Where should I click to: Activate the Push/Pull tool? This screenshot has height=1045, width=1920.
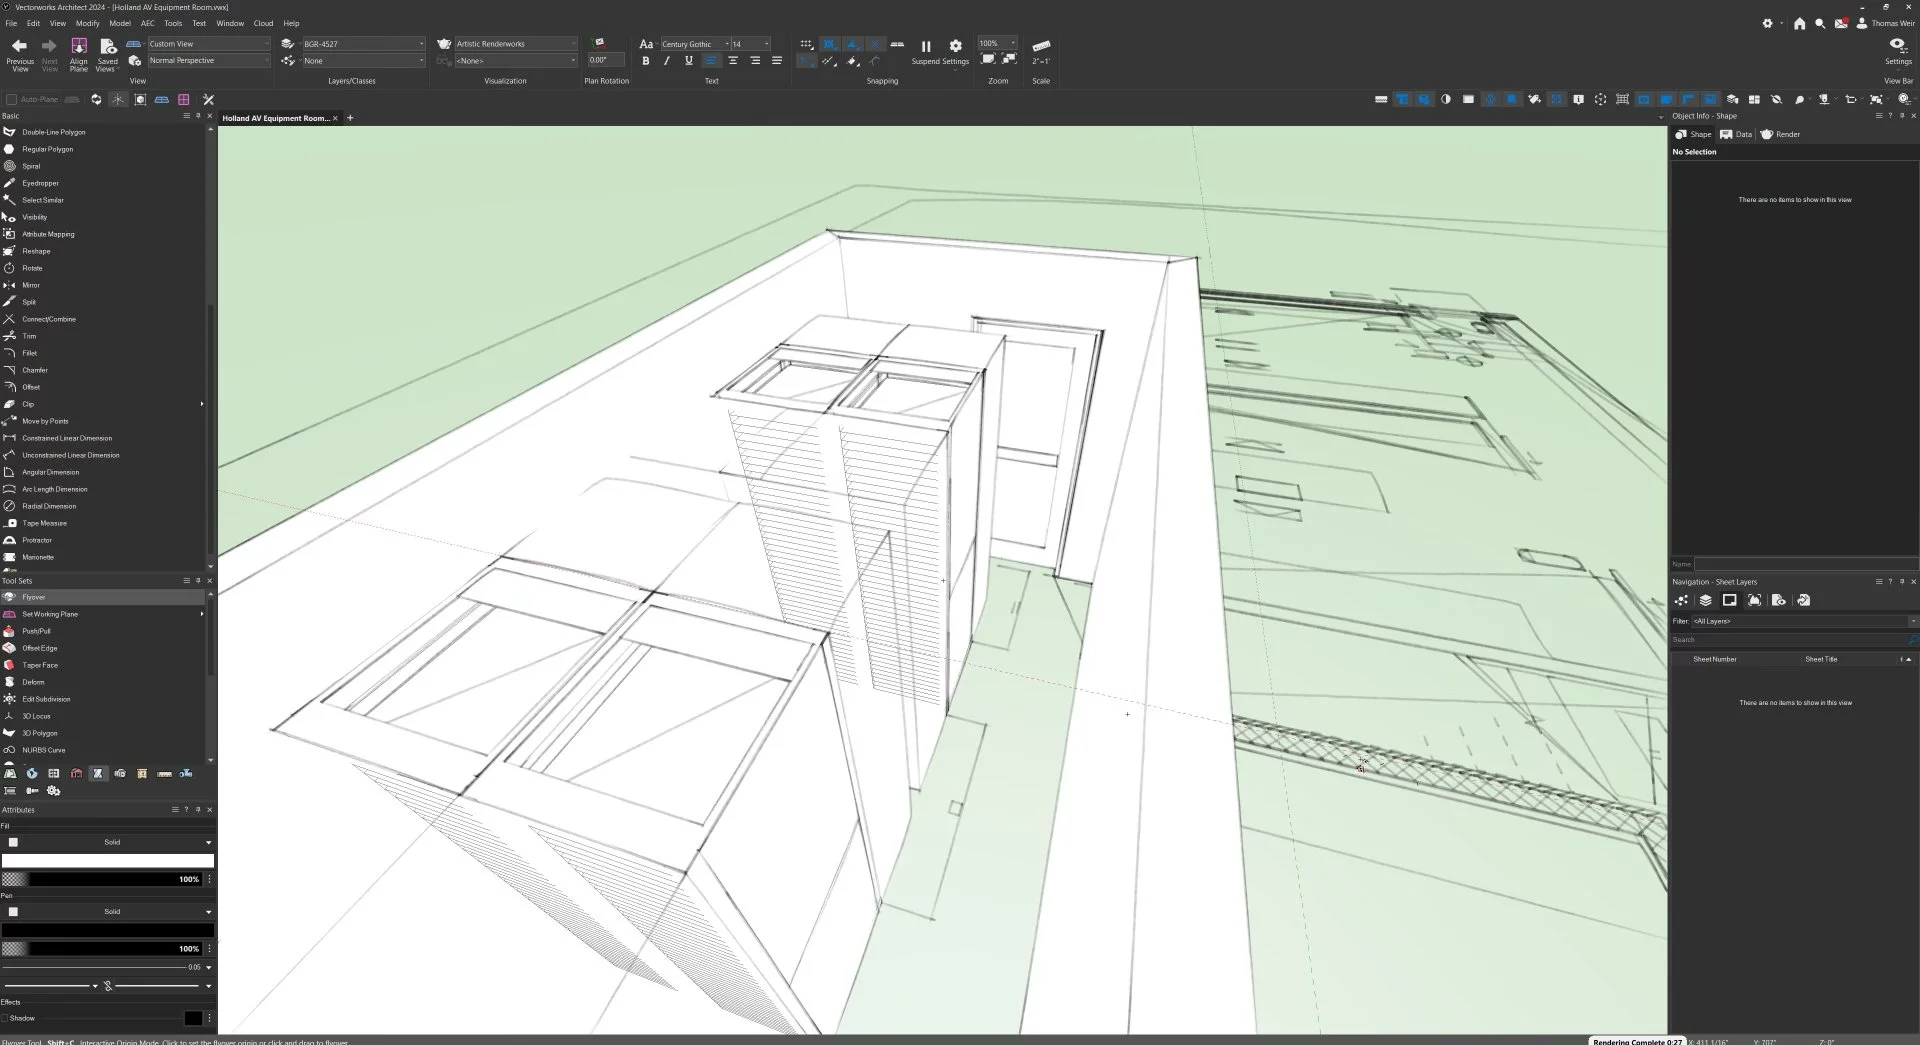coord(36,631)
